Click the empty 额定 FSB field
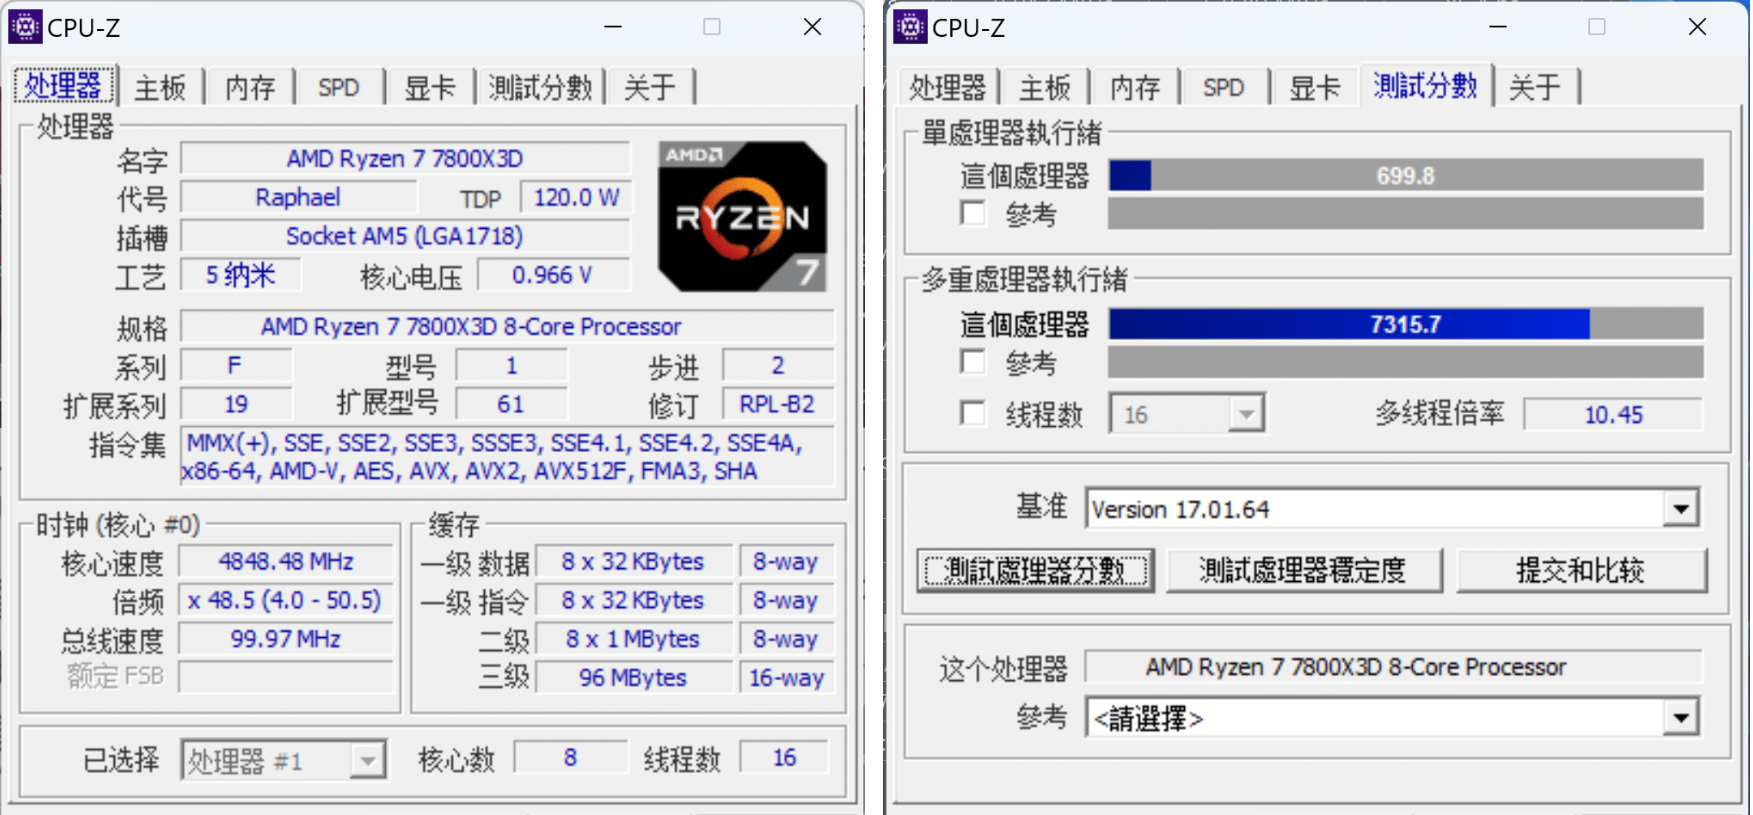The width and height of the screenshot is (1753, 815). pyautogui.click(x=286, y=677)
